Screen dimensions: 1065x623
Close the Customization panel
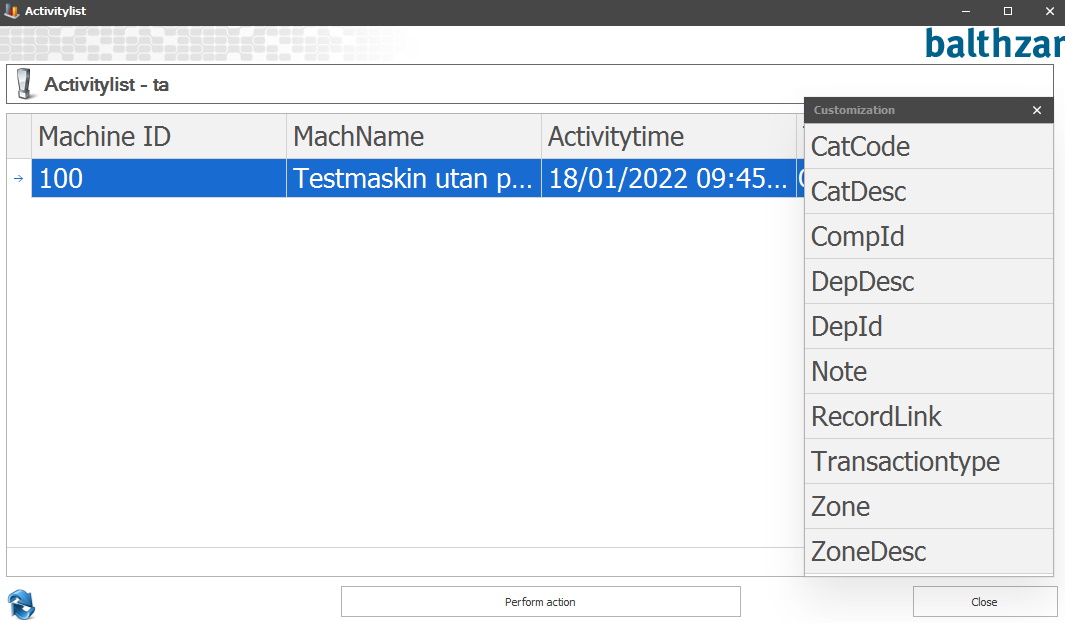1037,110
